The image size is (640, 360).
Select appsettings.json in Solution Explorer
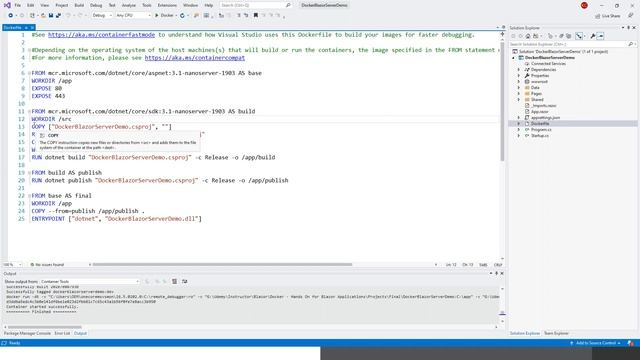point(545,118)
